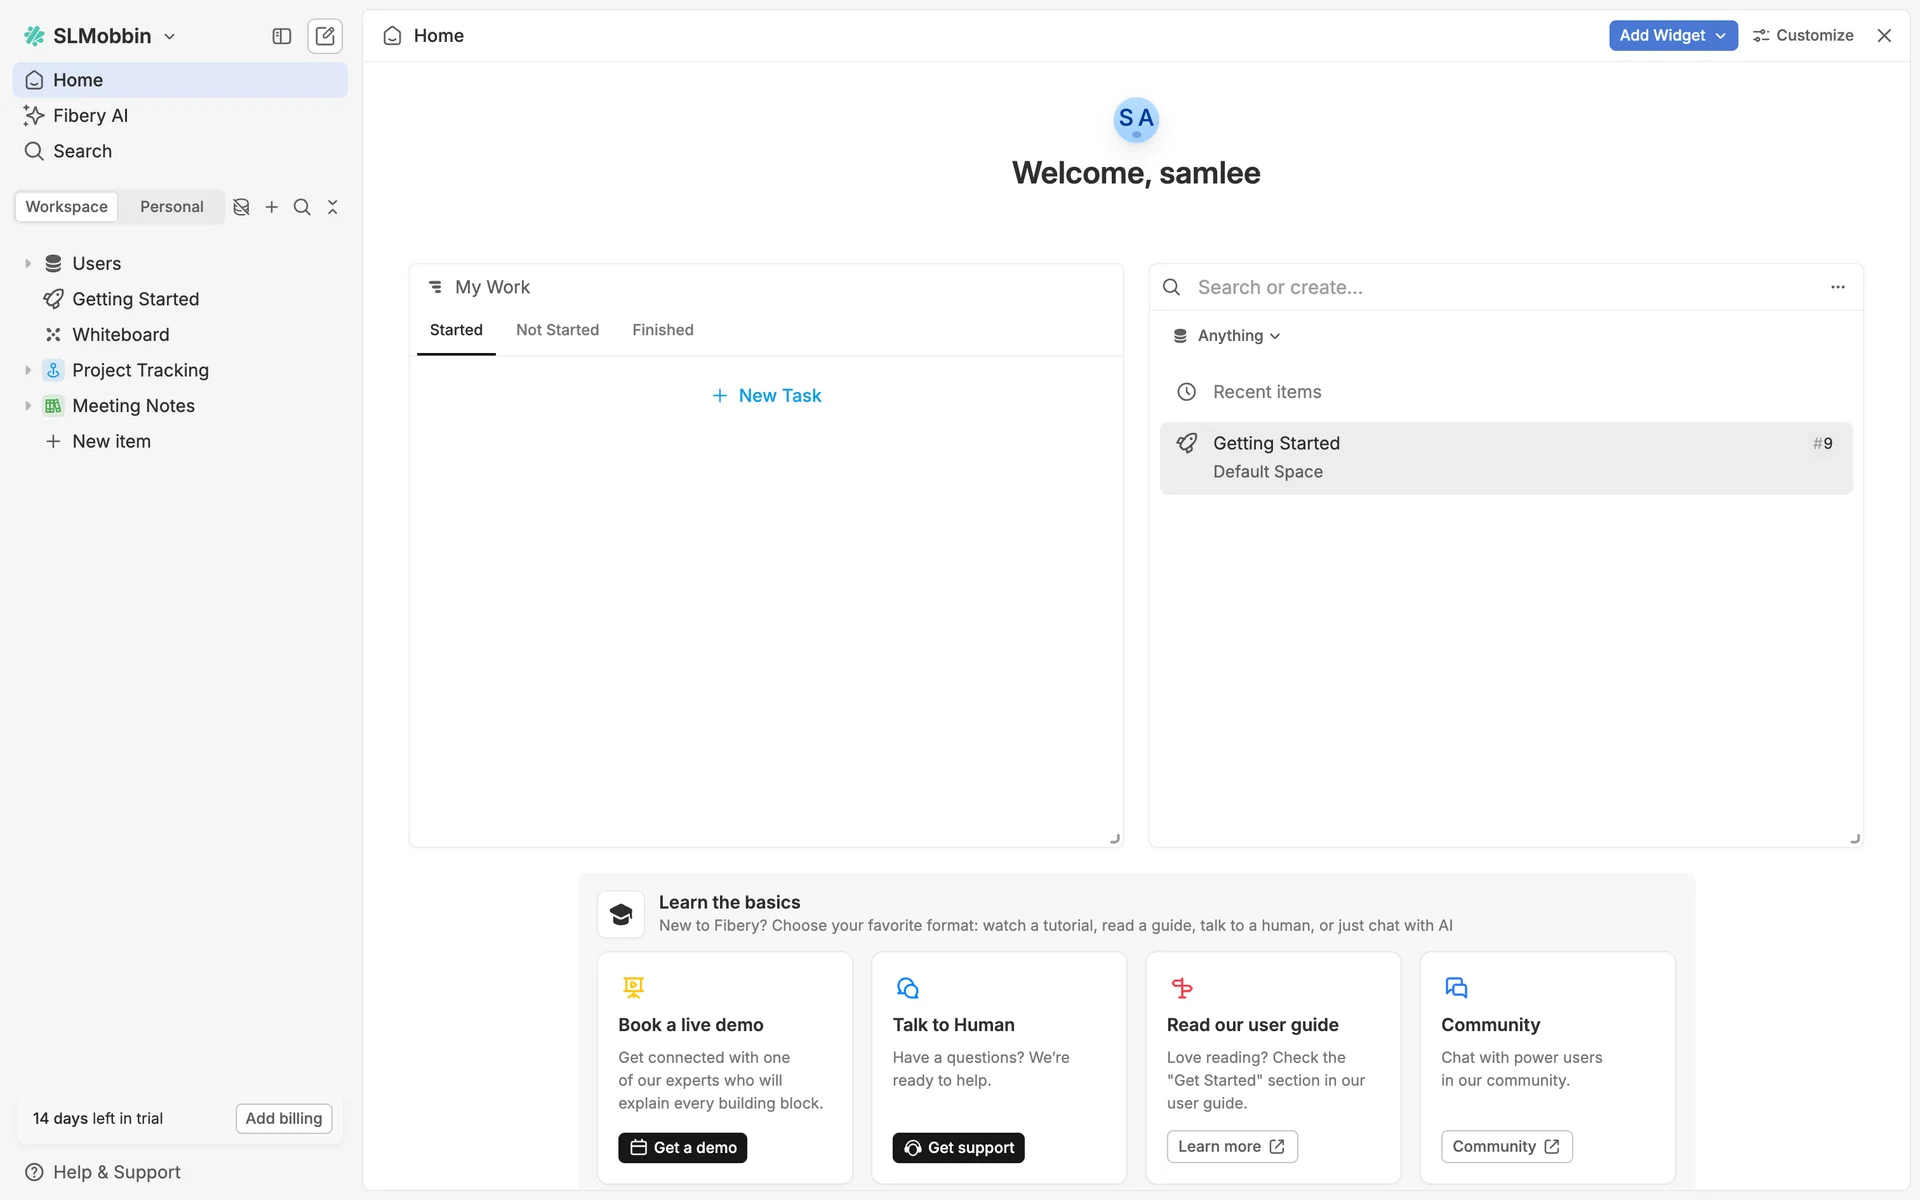This screenshot has width=1920, height=1200.
Task: Switch to Not Started tab
Action: coord(557,330)
